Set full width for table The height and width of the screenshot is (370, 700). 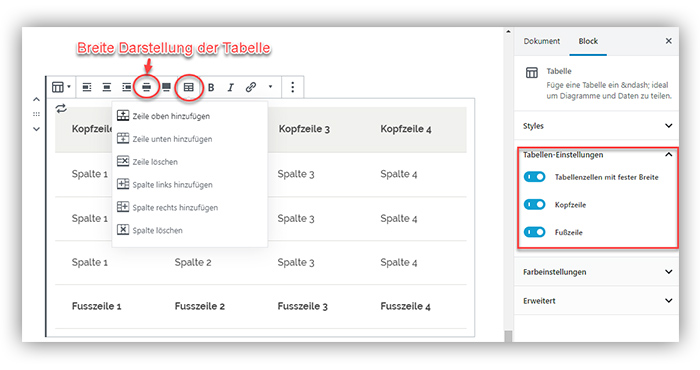click(166, 87)
